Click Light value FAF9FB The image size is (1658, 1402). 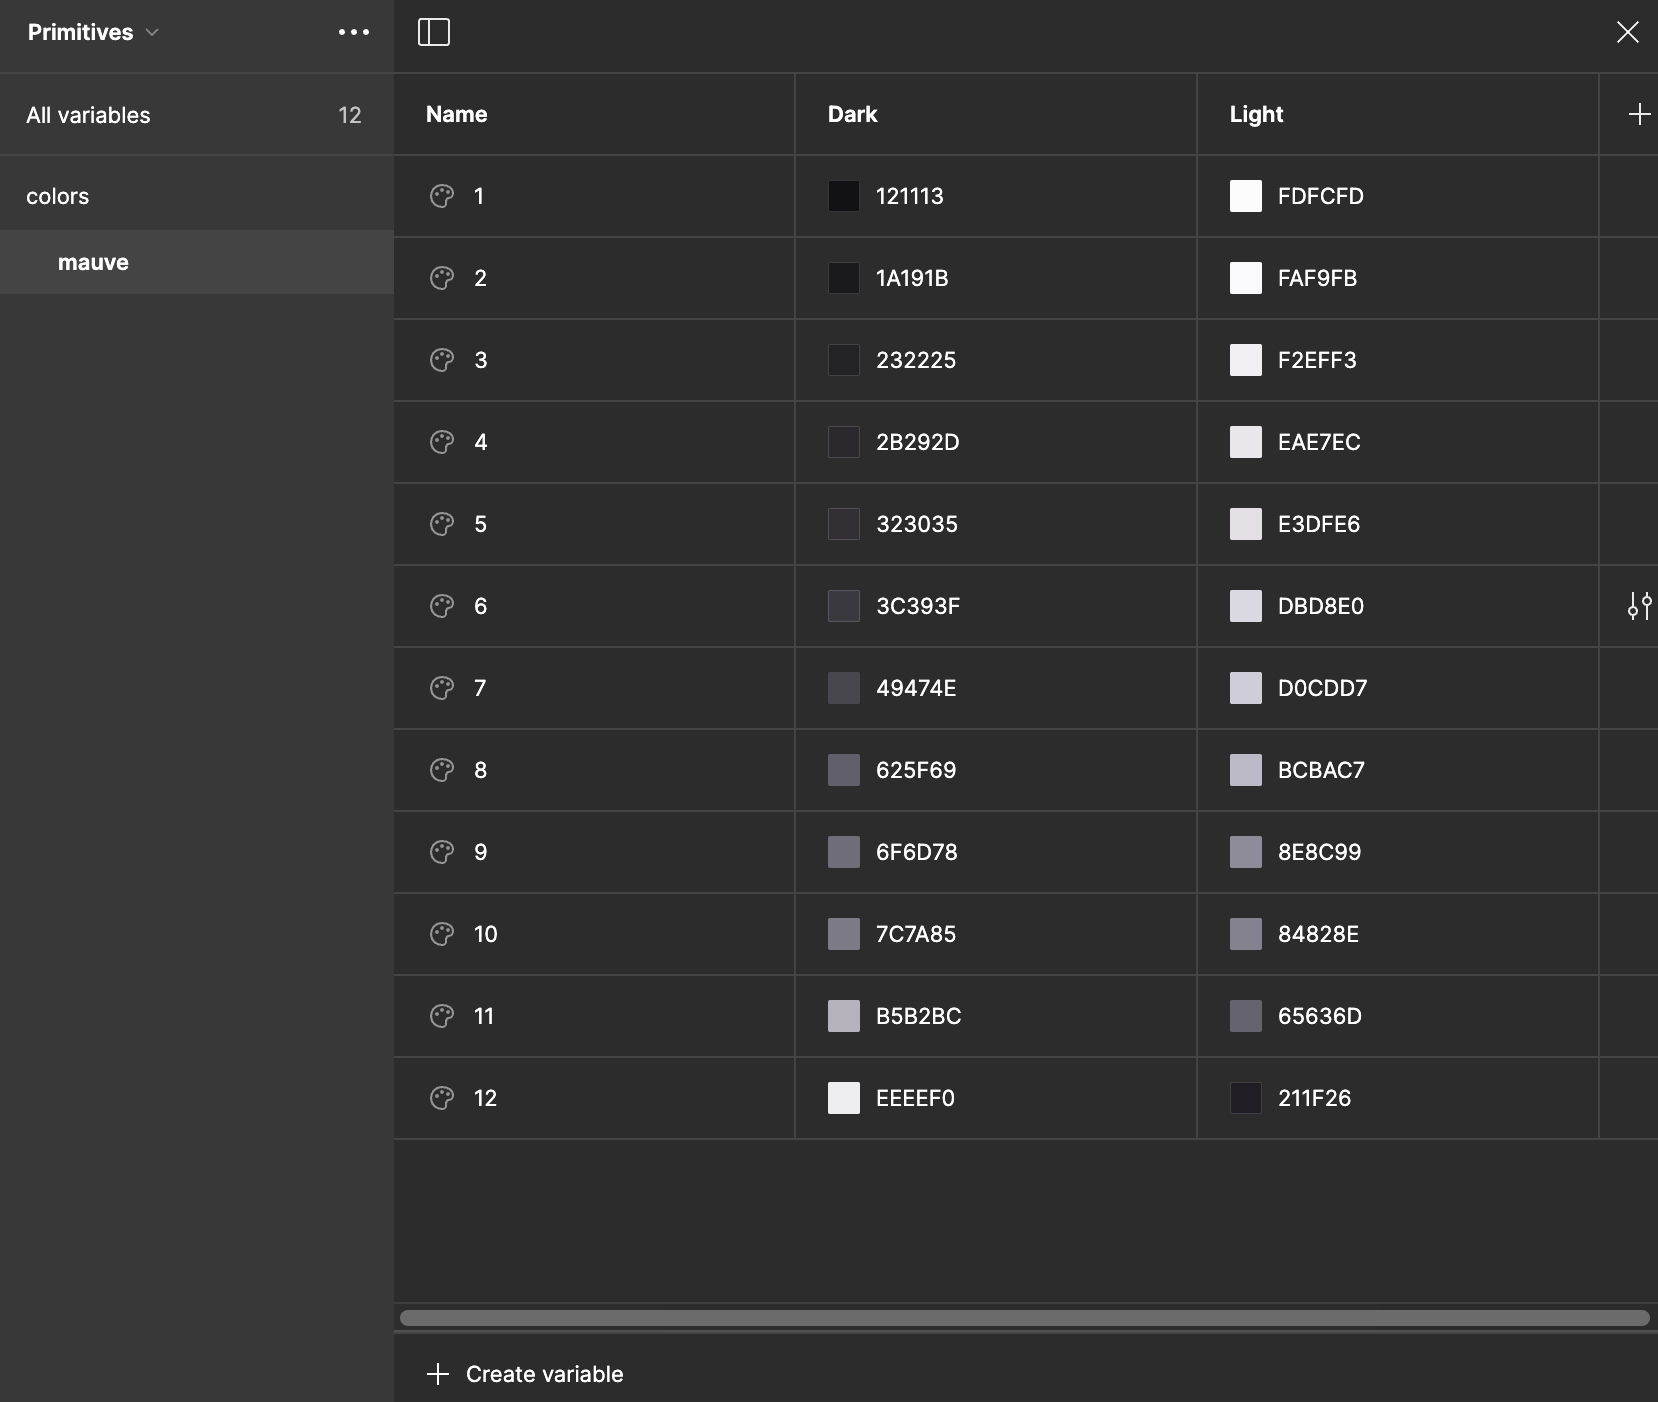pyautogui.click(x=1317, y=278)
